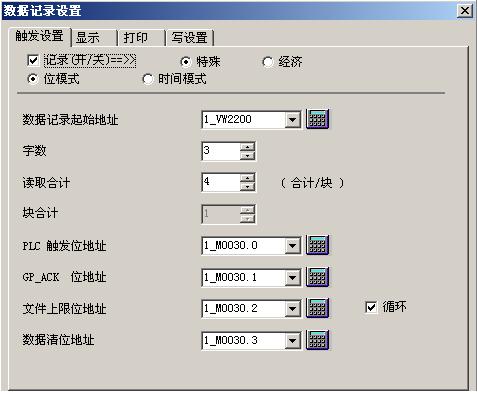Viewport: 477px width, 394px height.
Task: Switch to the 打印 tab
Action: coord(142,38)
